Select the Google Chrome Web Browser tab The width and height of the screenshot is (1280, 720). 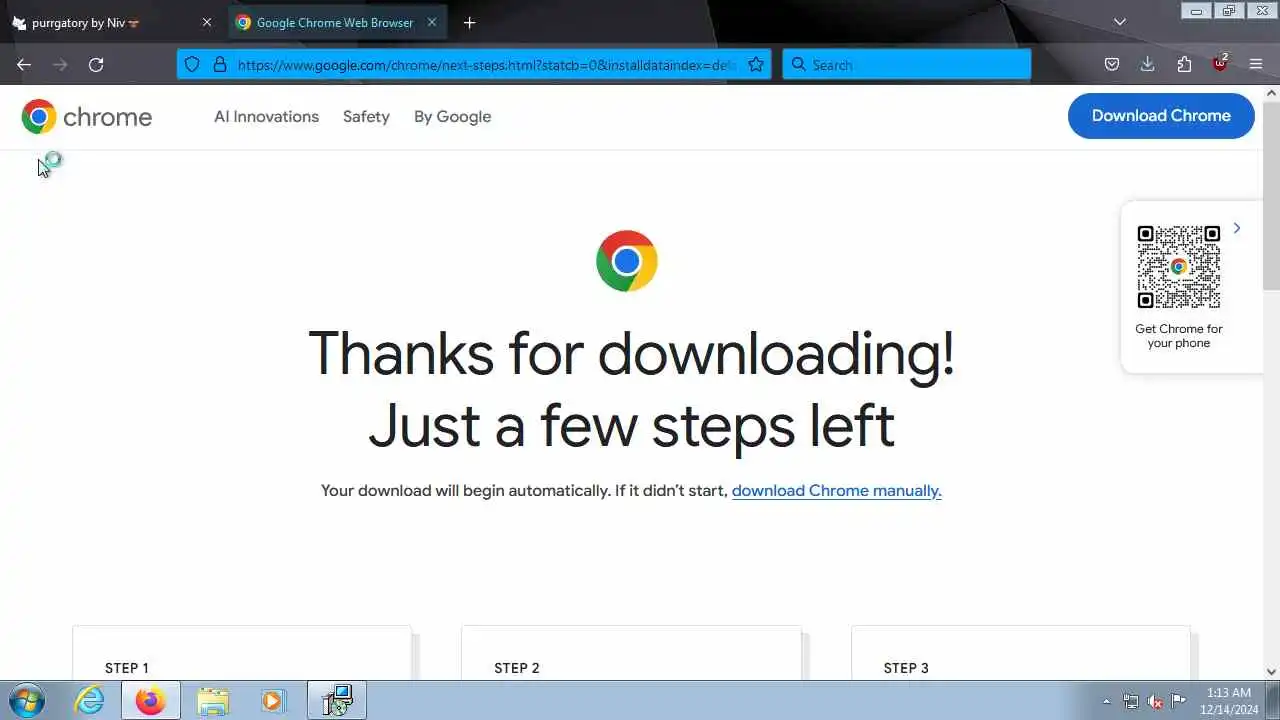pos(337,22)
